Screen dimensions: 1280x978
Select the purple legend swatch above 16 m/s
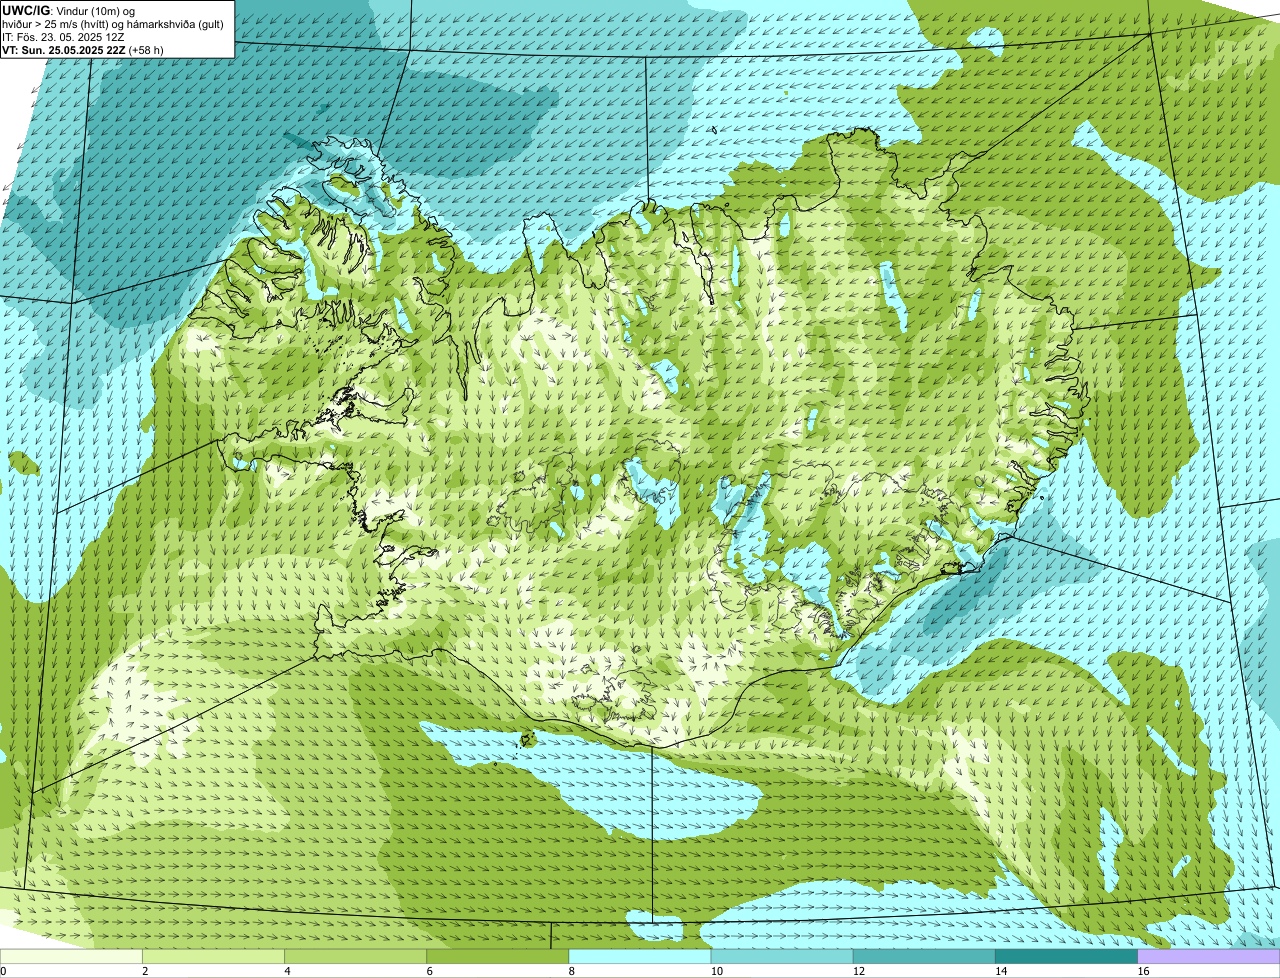click(x=1209, y=956)
